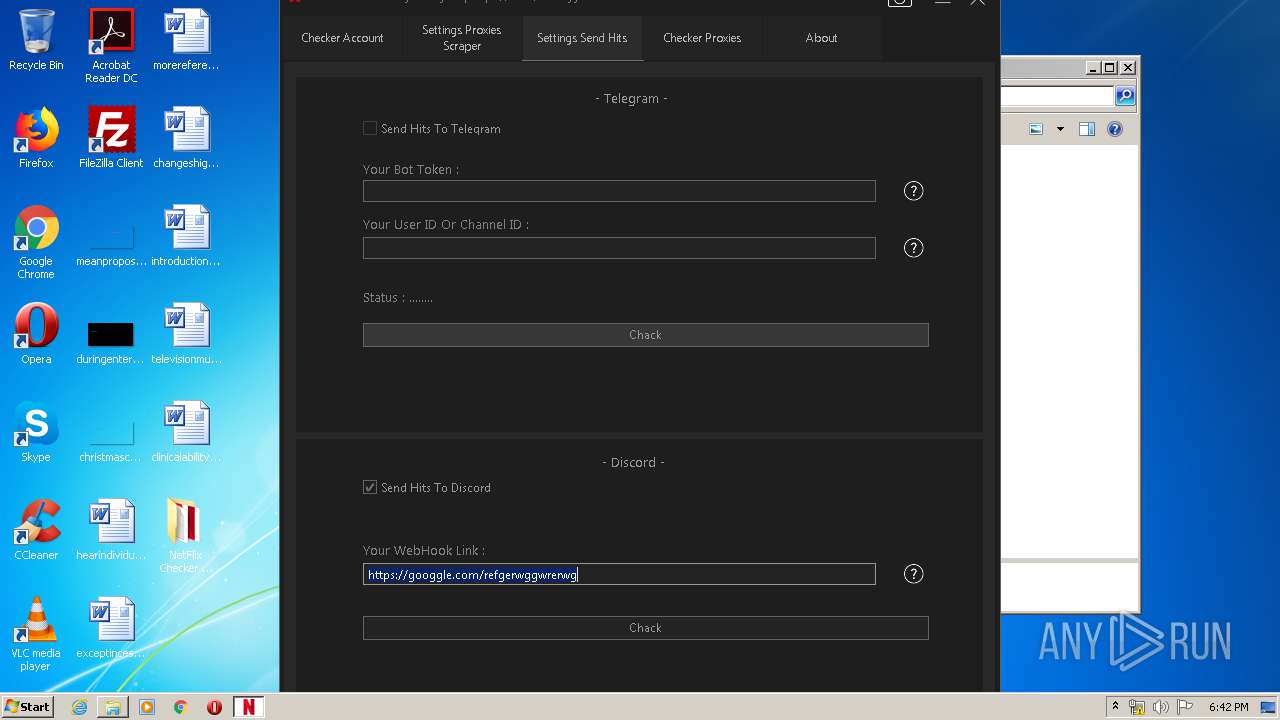This screenshot has height=720, width=1280.
Task: Click the taskbar clock
Action: 1228,707
